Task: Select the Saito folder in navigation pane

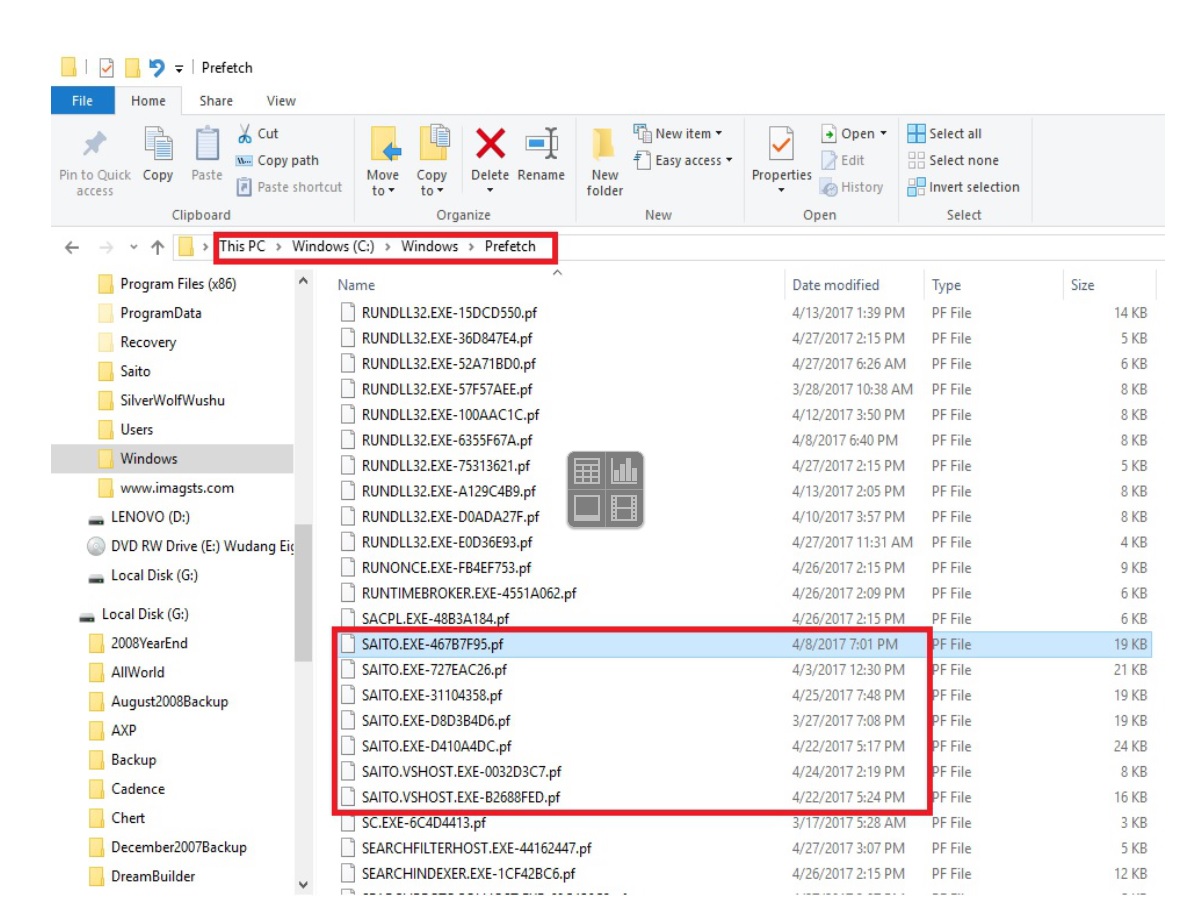Action: point(135,371)
